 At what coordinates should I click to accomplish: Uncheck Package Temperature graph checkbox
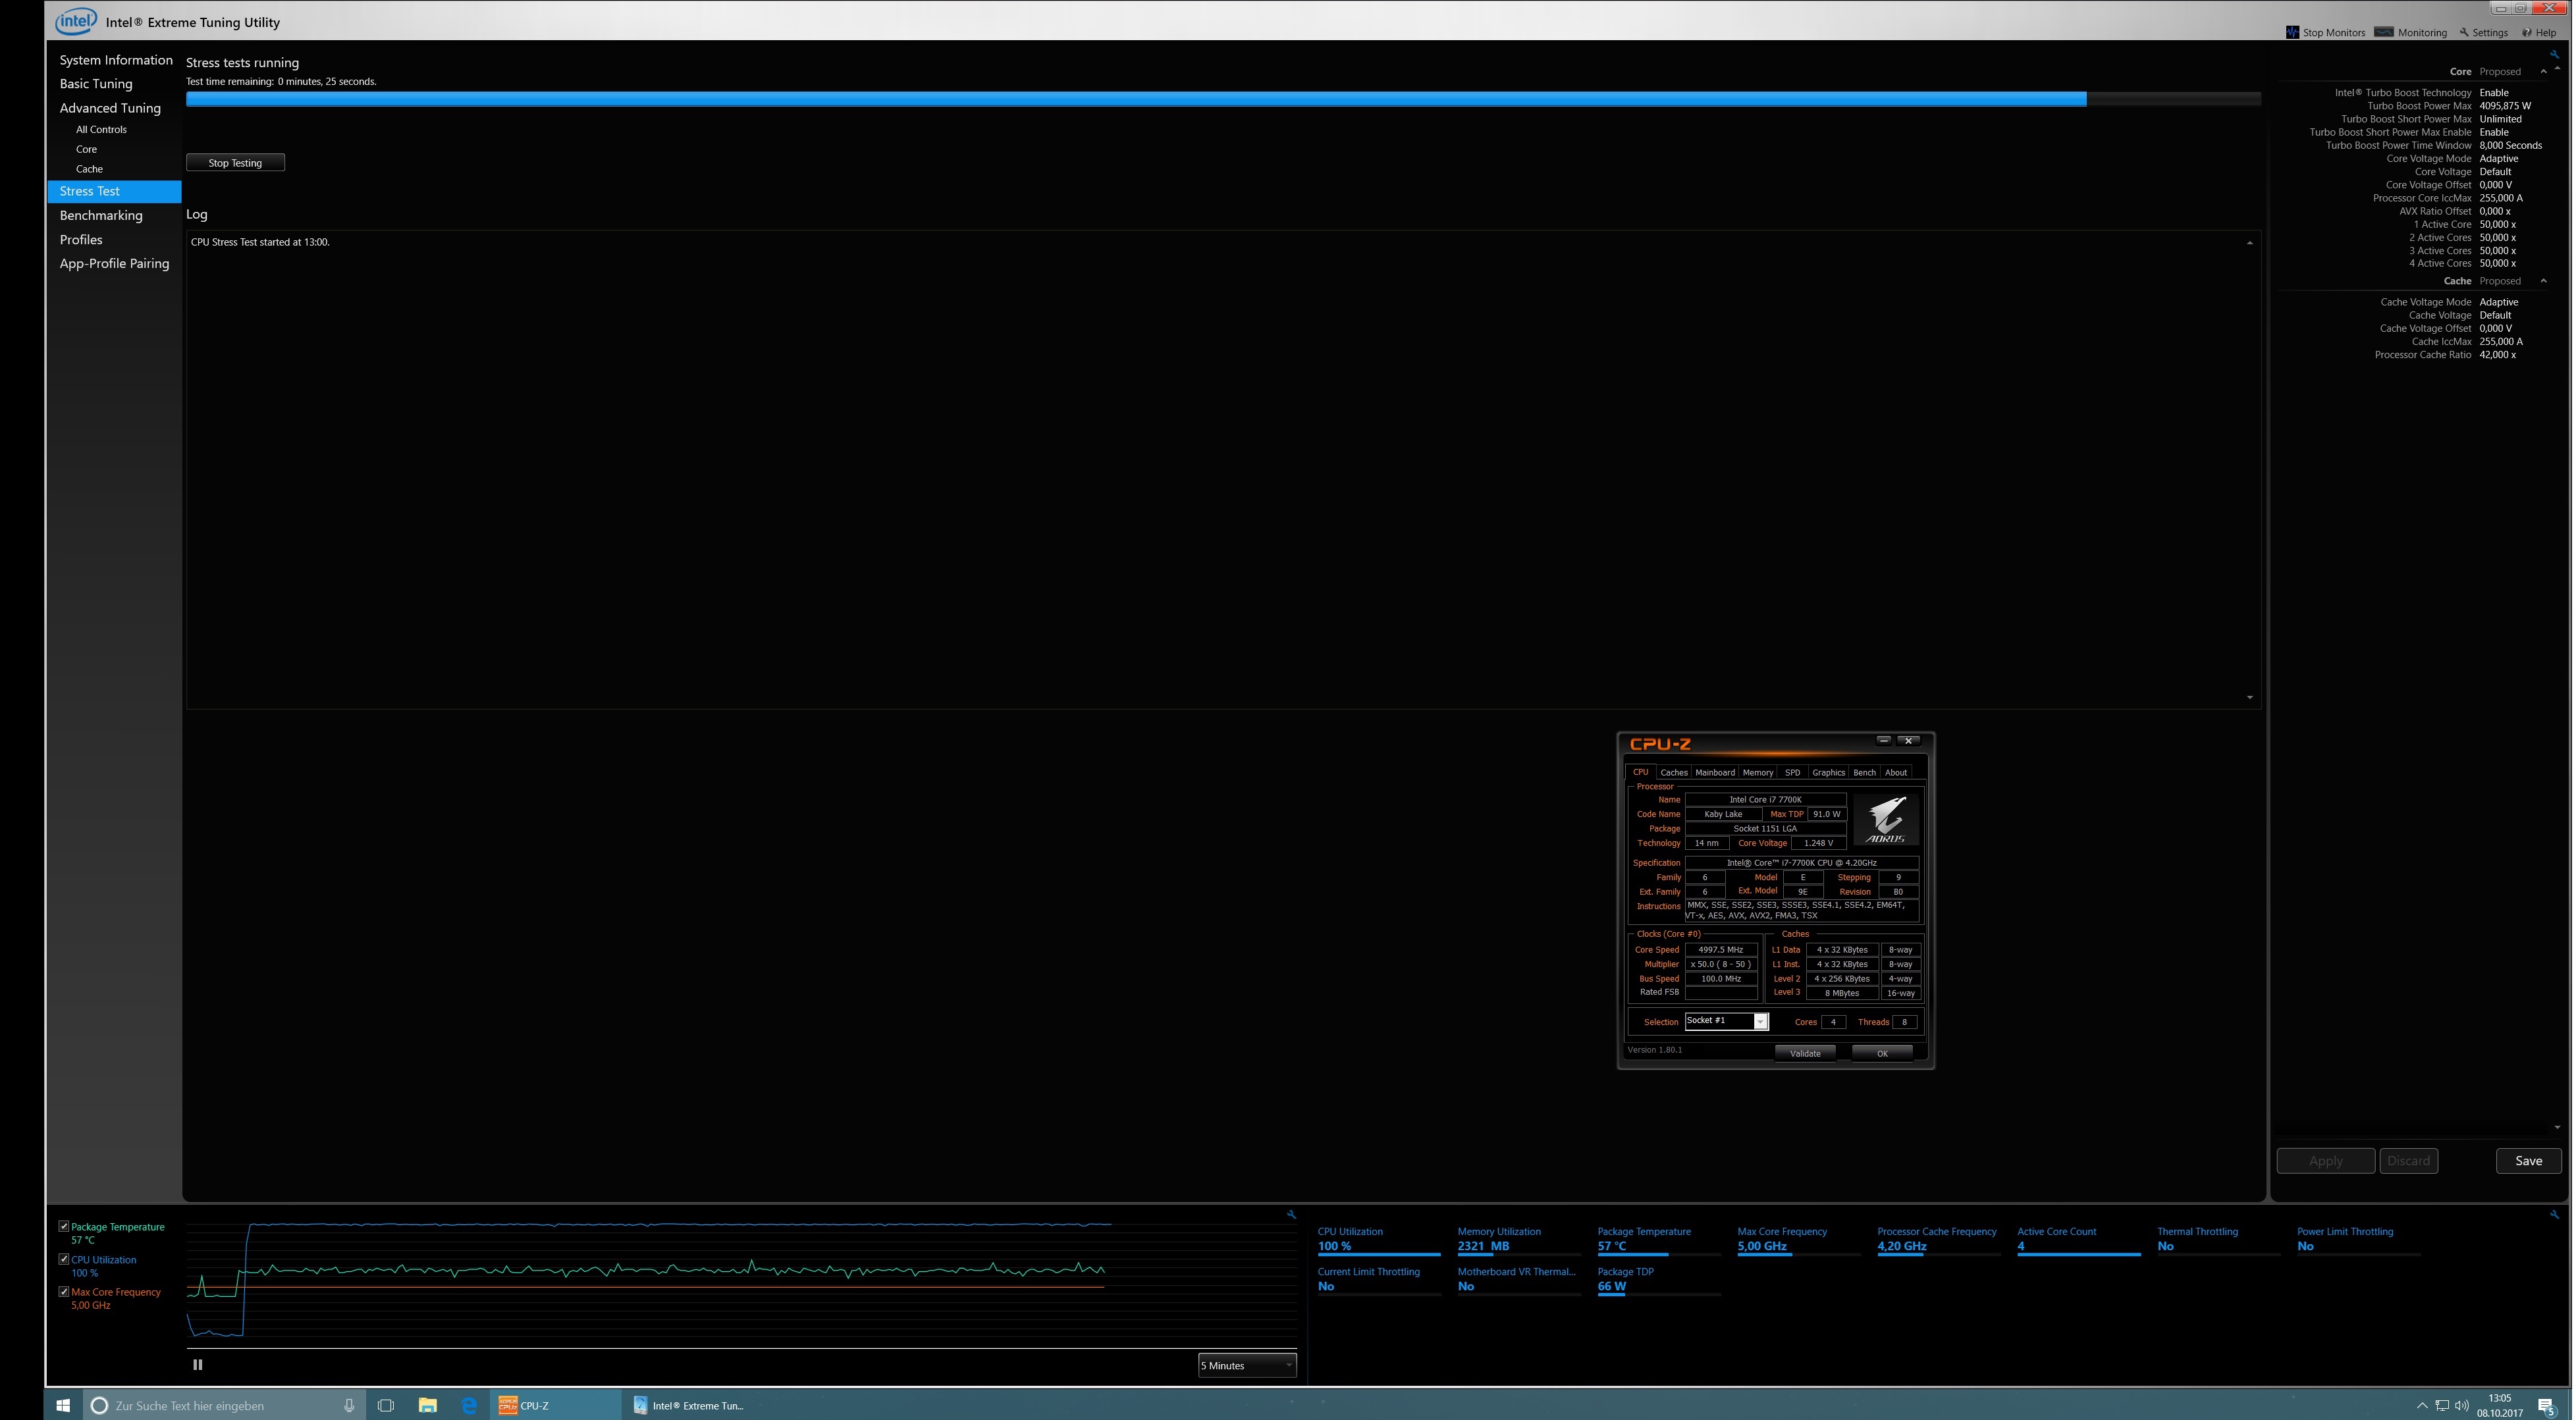64,1226
